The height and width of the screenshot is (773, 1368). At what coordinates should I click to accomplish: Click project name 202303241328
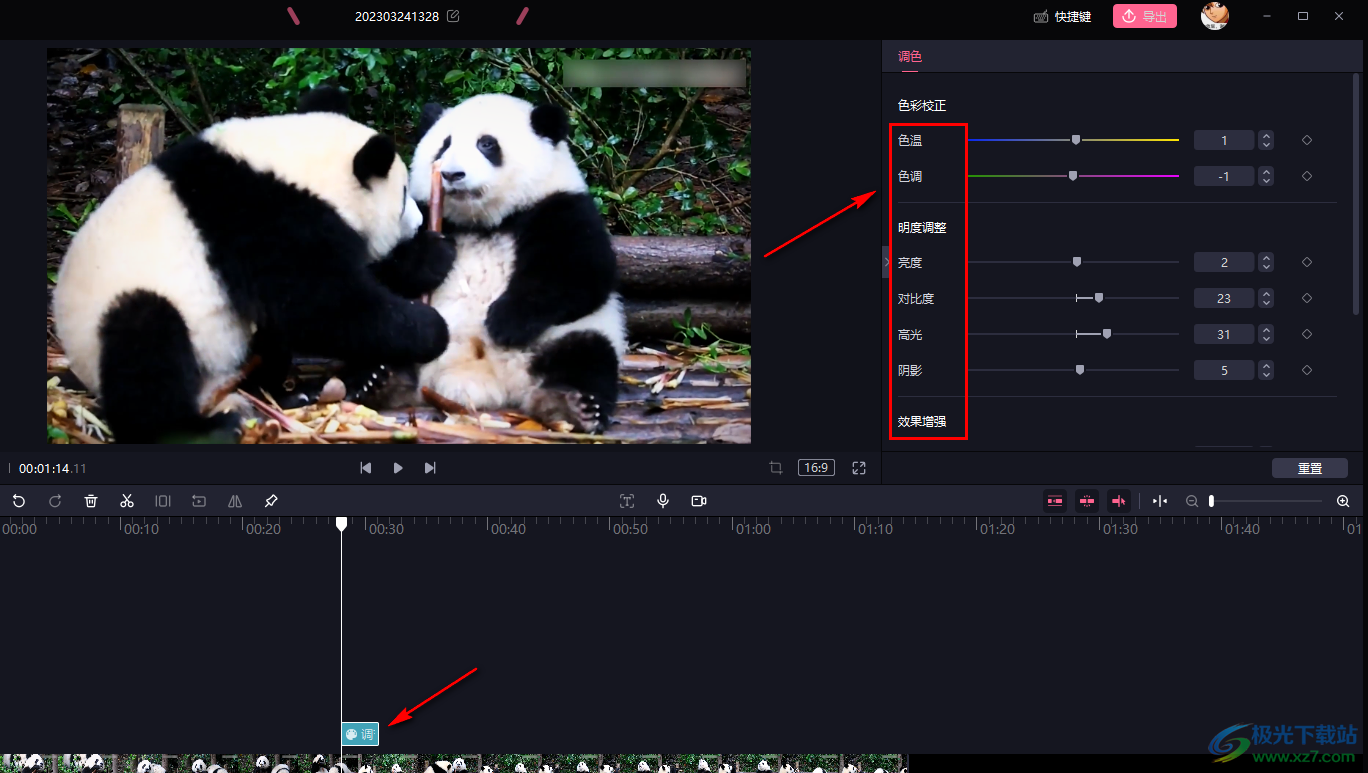(397, 17)
